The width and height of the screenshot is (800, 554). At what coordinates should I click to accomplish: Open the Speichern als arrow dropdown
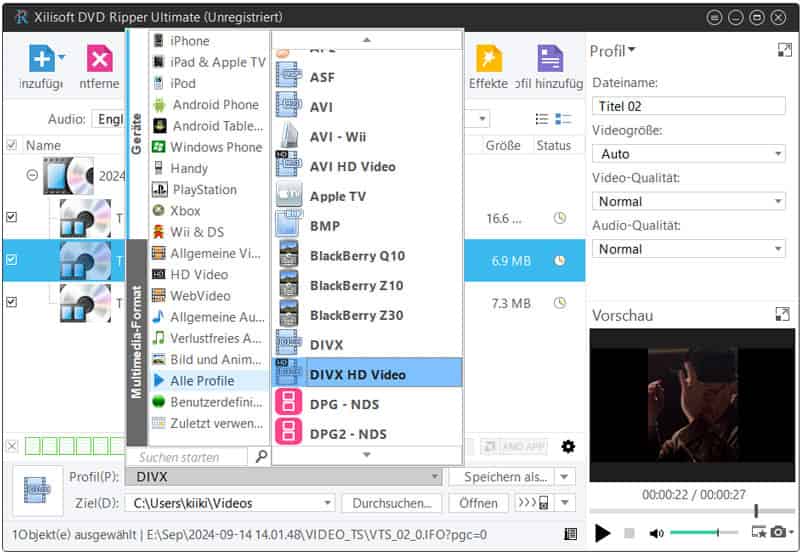click(x=565, y=476)
